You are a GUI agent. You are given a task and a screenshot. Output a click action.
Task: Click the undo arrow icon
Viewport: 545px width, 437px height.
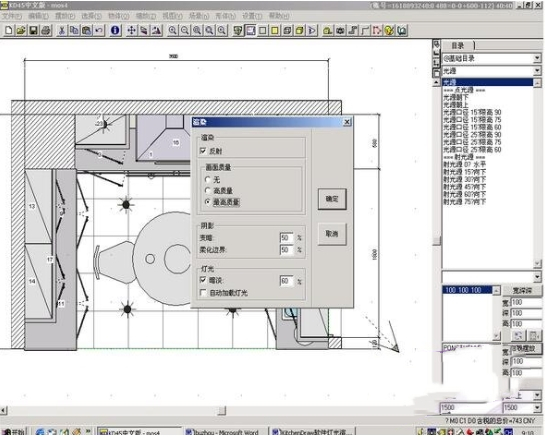tap(99, 31)
